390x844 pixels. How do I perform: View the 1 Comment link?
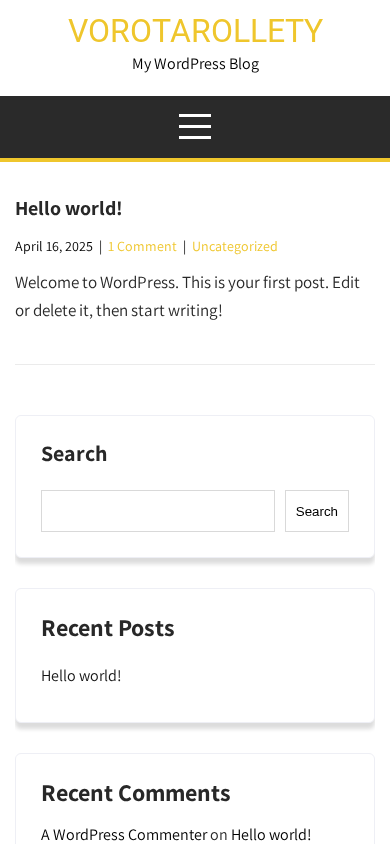(142, 247)
